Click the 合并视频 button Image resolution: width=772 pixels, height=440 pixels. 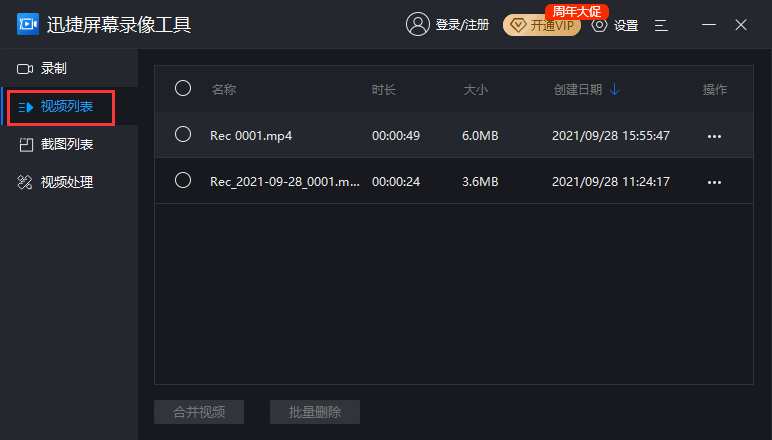tap(199, 412)
